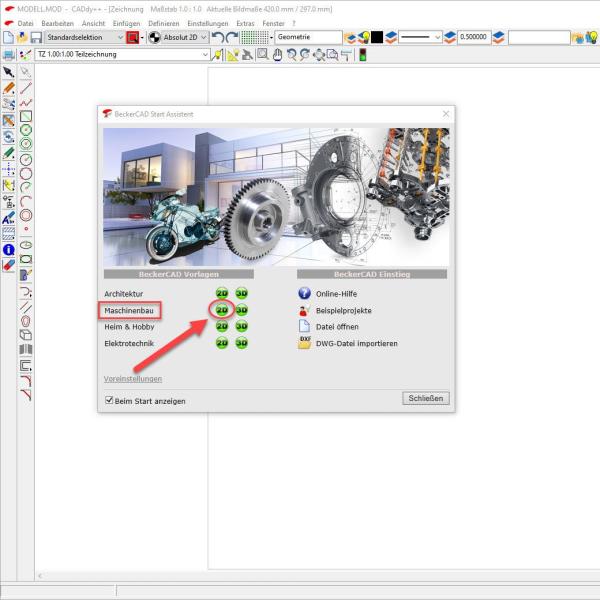This screenshot has height=600, width=600.
Task: Select the orange pencil draw tool
Action: click(x=8, y=88)
